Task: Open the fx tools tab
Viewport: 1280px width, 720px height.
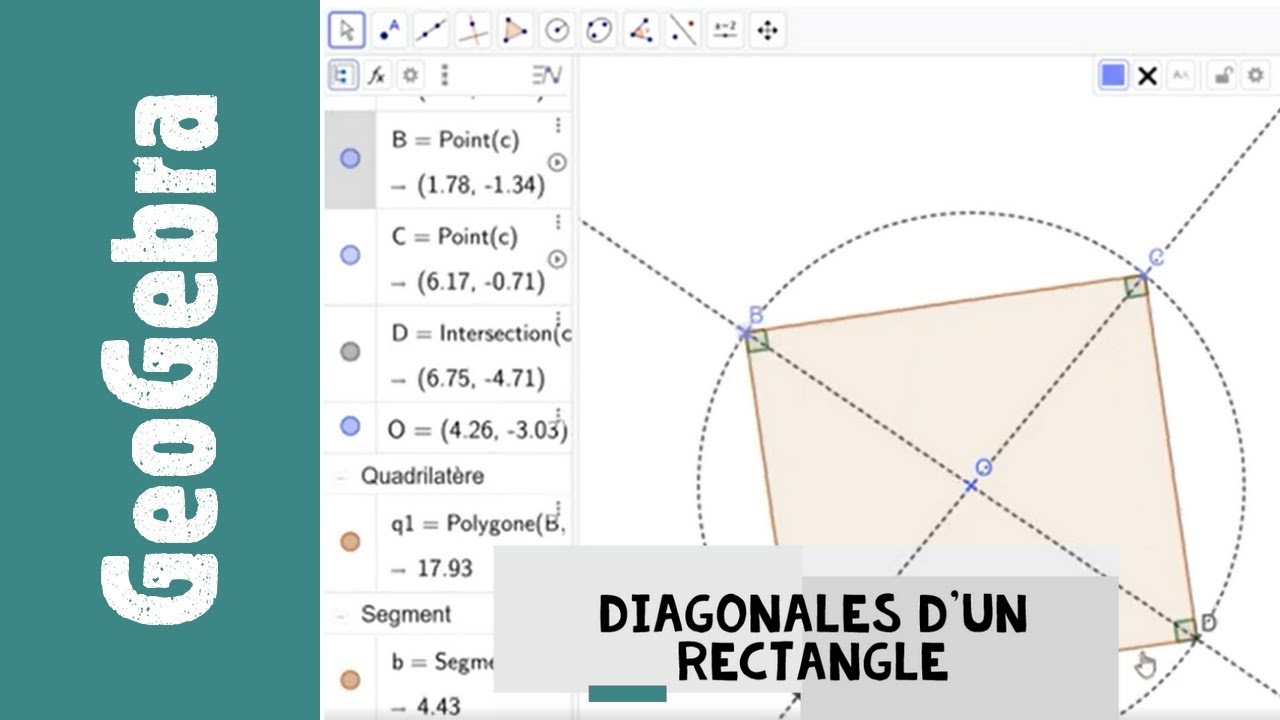Action: point(376,75)
